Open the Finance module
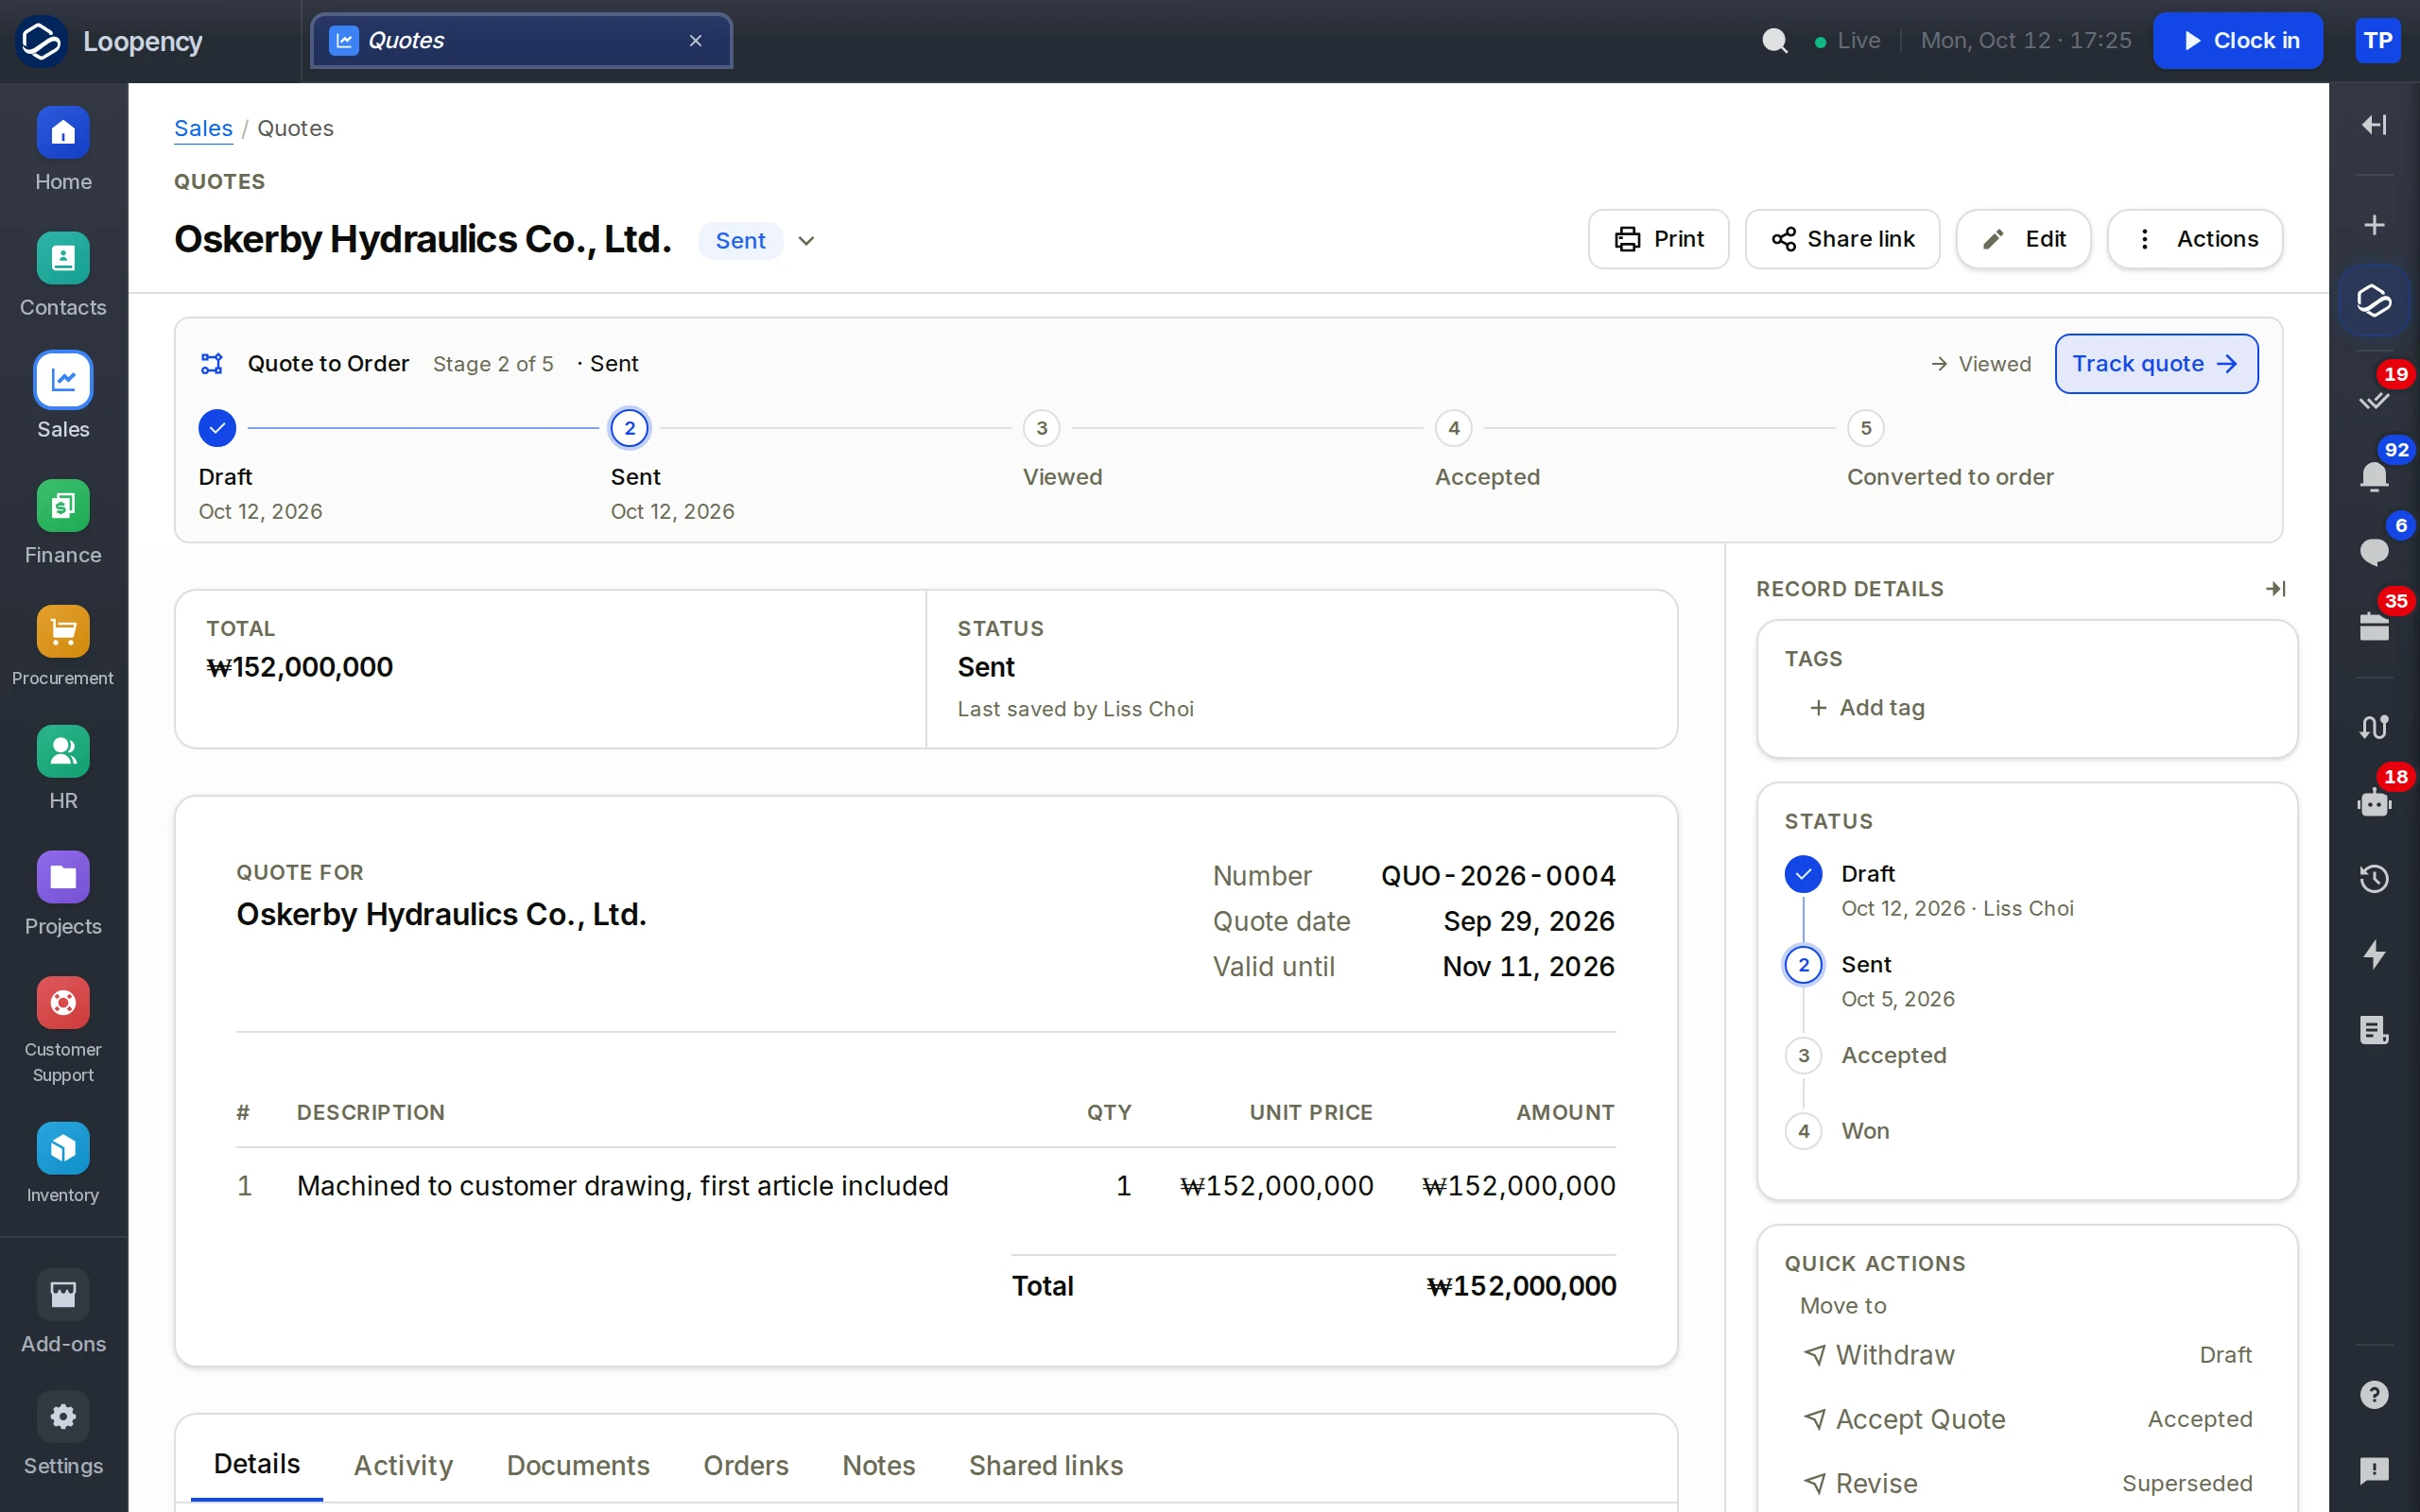The width and height of the screenshot is (2420, 1512). click(63, 523)
